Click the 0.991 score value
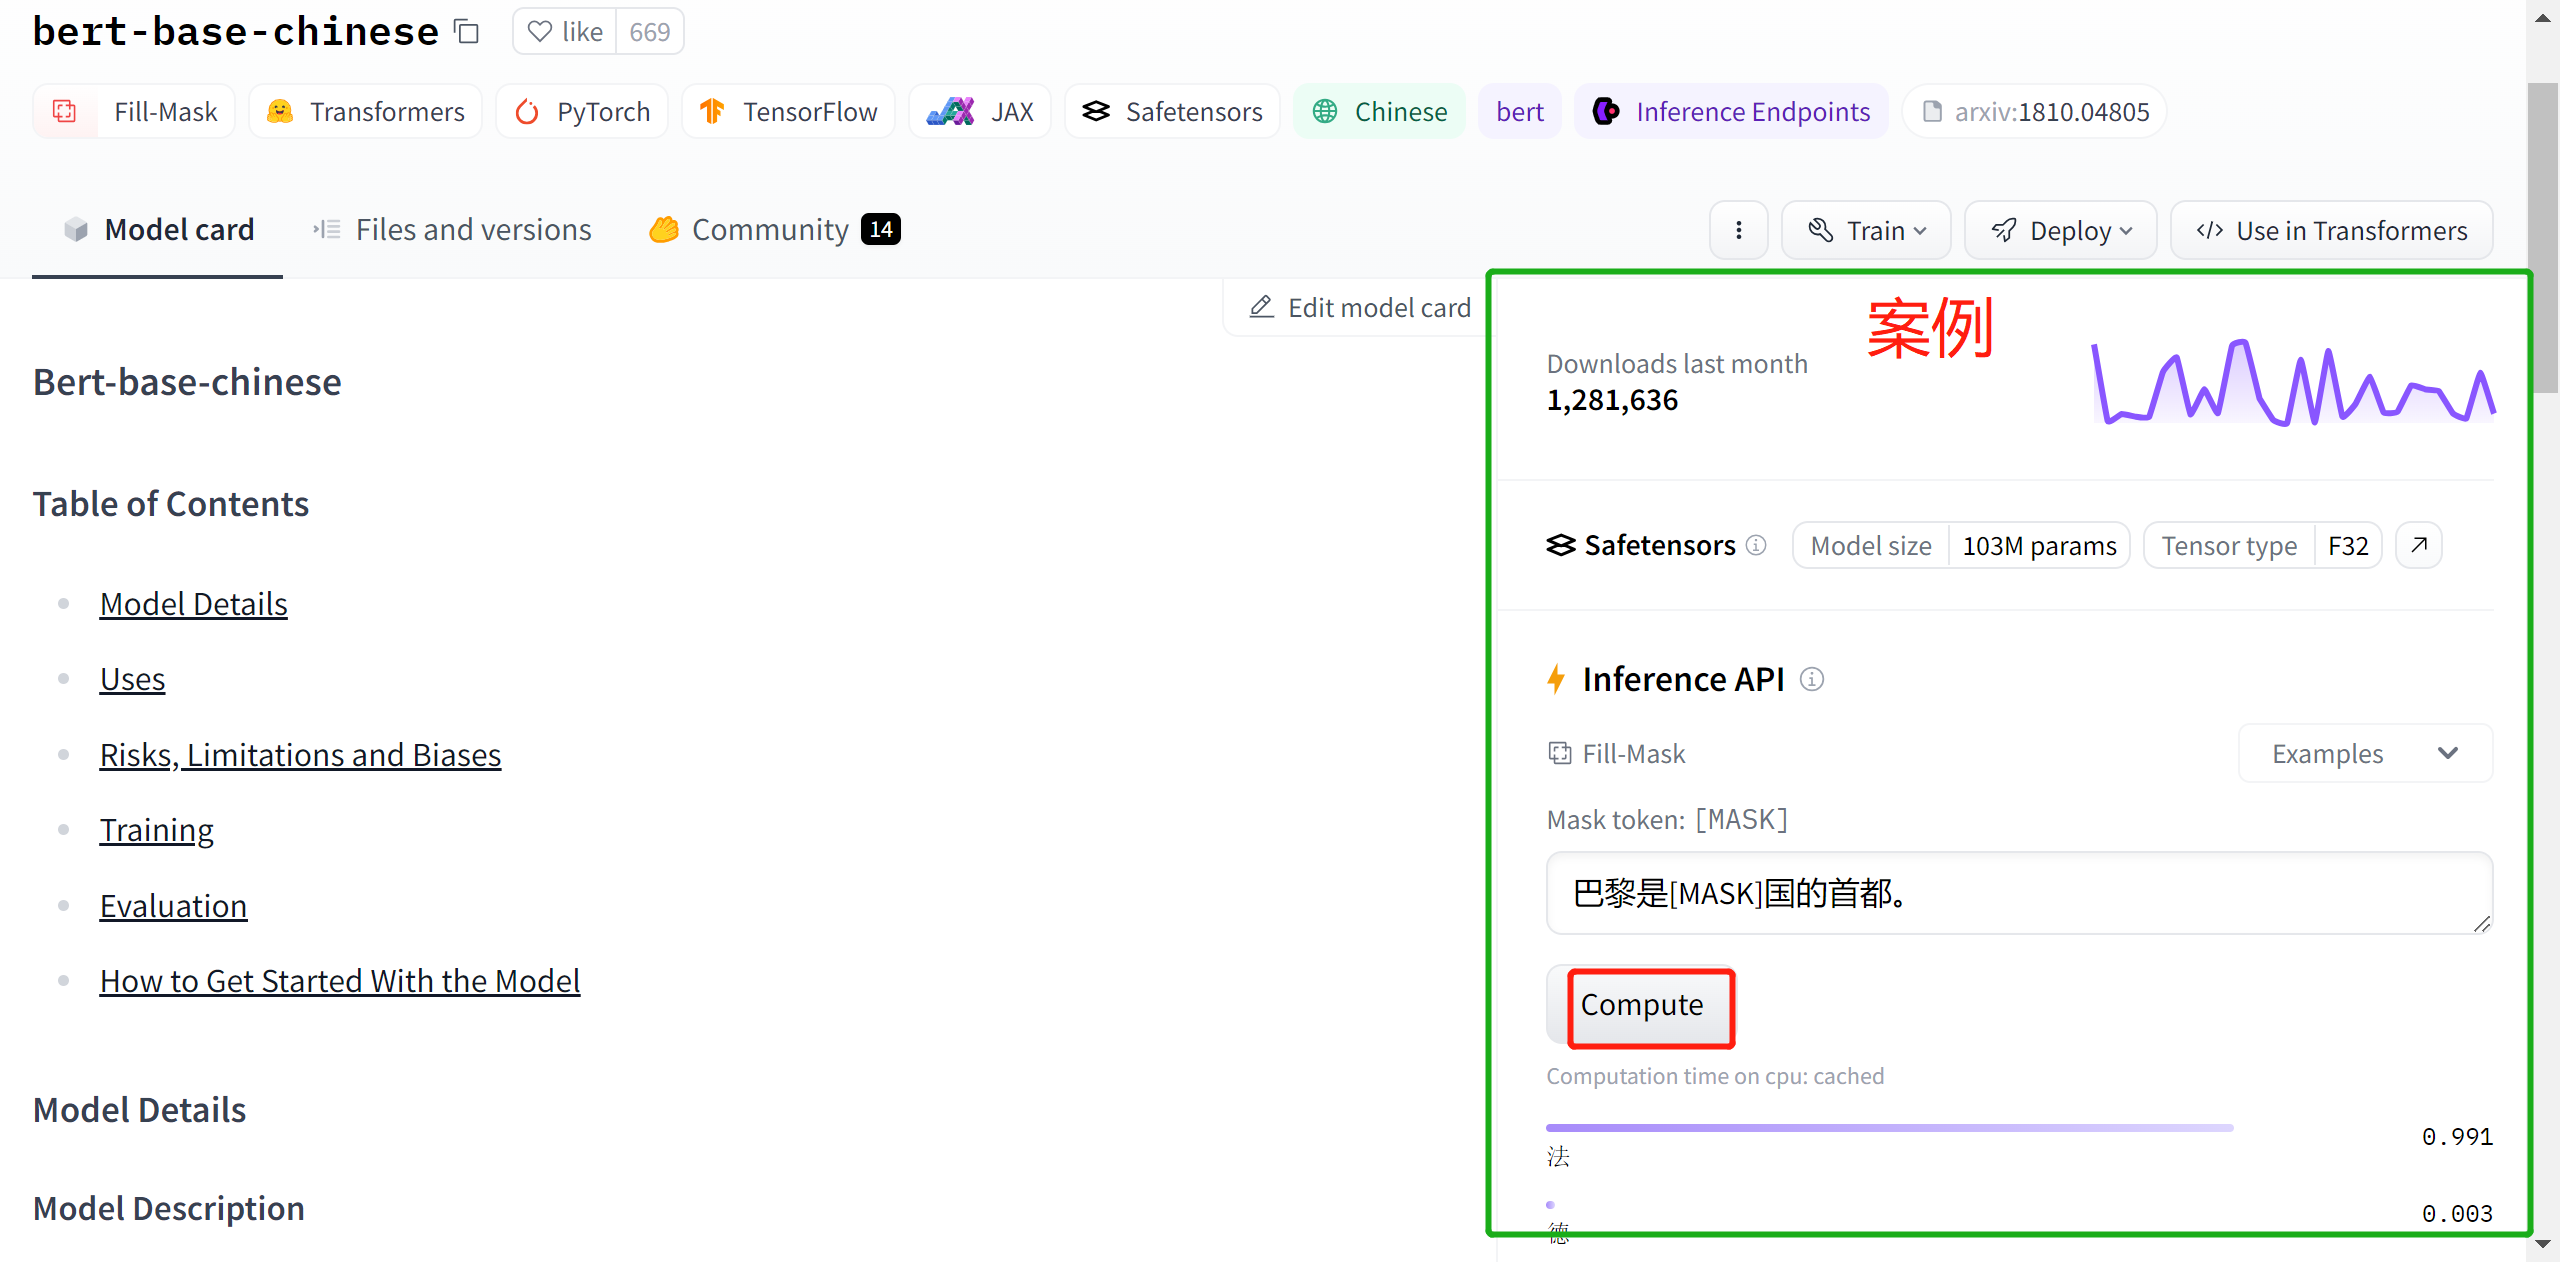Viewport: 2560px width, 1262px height. (2457, 1137)
